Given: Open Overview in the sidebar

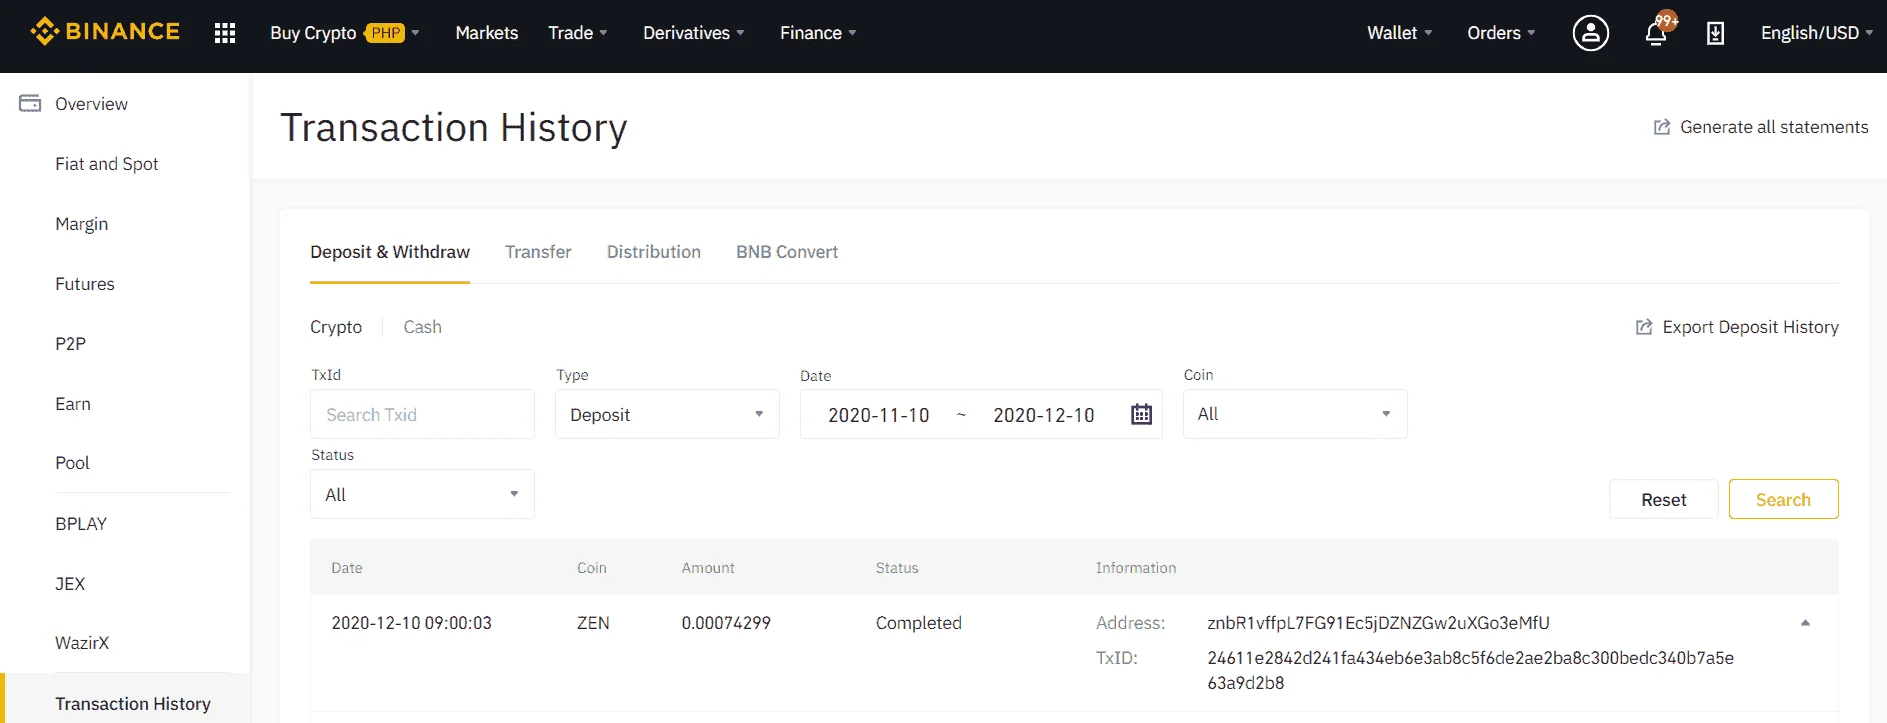Looking at the screenshot, I should (91, 104).
